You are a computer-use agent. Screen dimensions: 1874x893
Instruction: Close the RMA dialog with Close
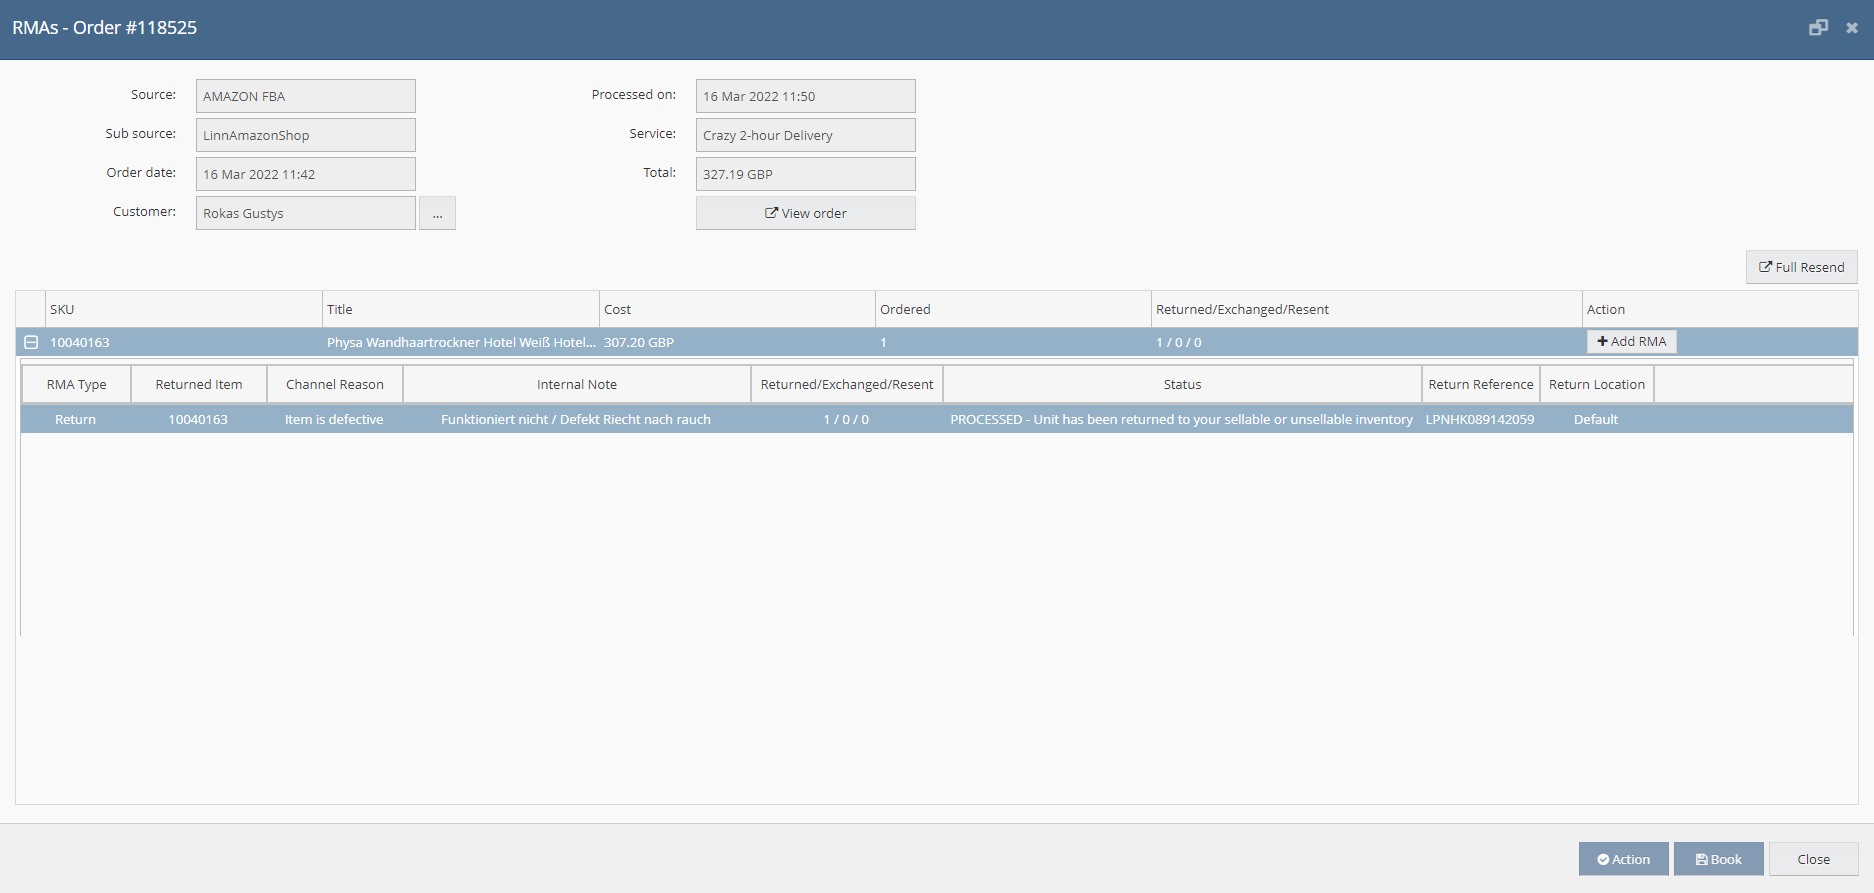coord(1813,859)
